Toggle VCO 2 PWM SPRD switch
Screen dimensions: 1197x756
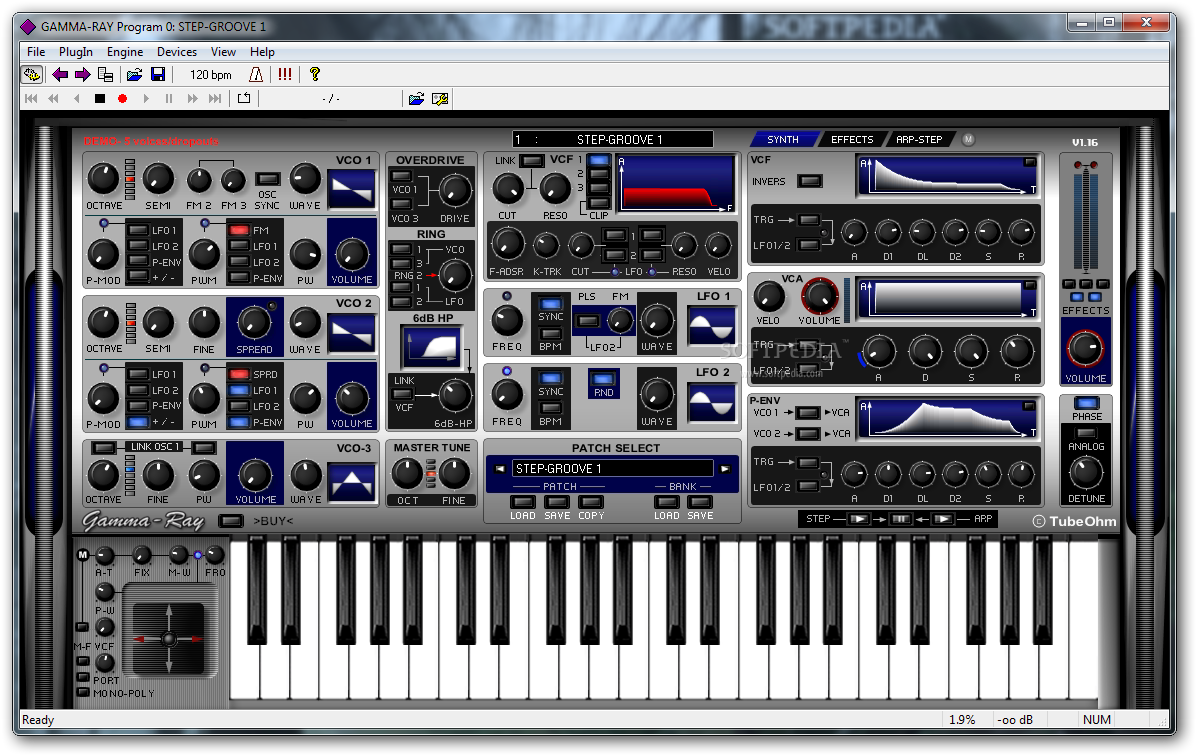point(239,374)
